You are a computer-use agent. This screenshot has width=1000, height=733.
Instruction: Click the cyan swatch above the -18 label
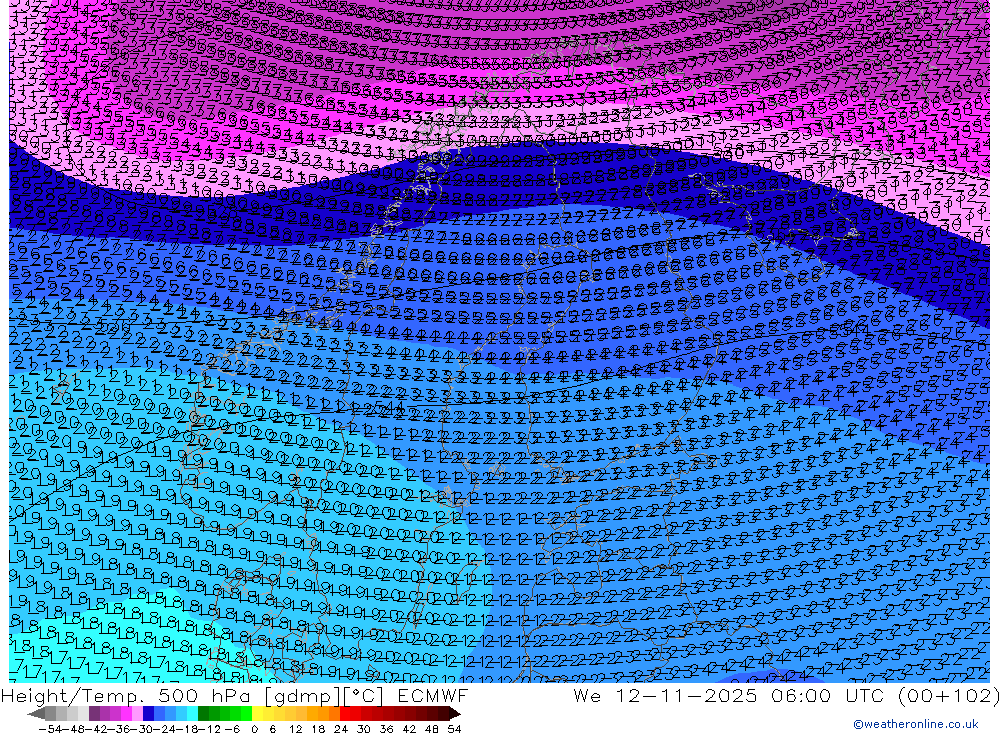coord(192,714)
